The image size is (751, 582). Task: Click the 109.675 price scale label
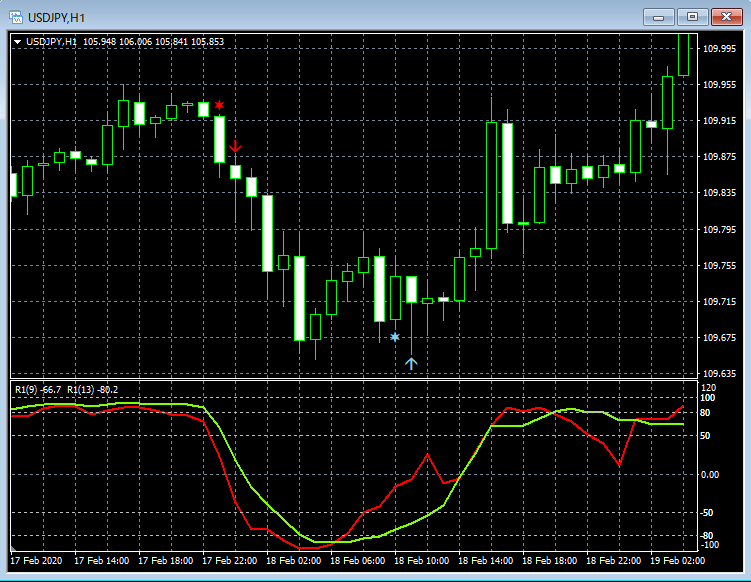pyautogui.click(x=719, y=338)
